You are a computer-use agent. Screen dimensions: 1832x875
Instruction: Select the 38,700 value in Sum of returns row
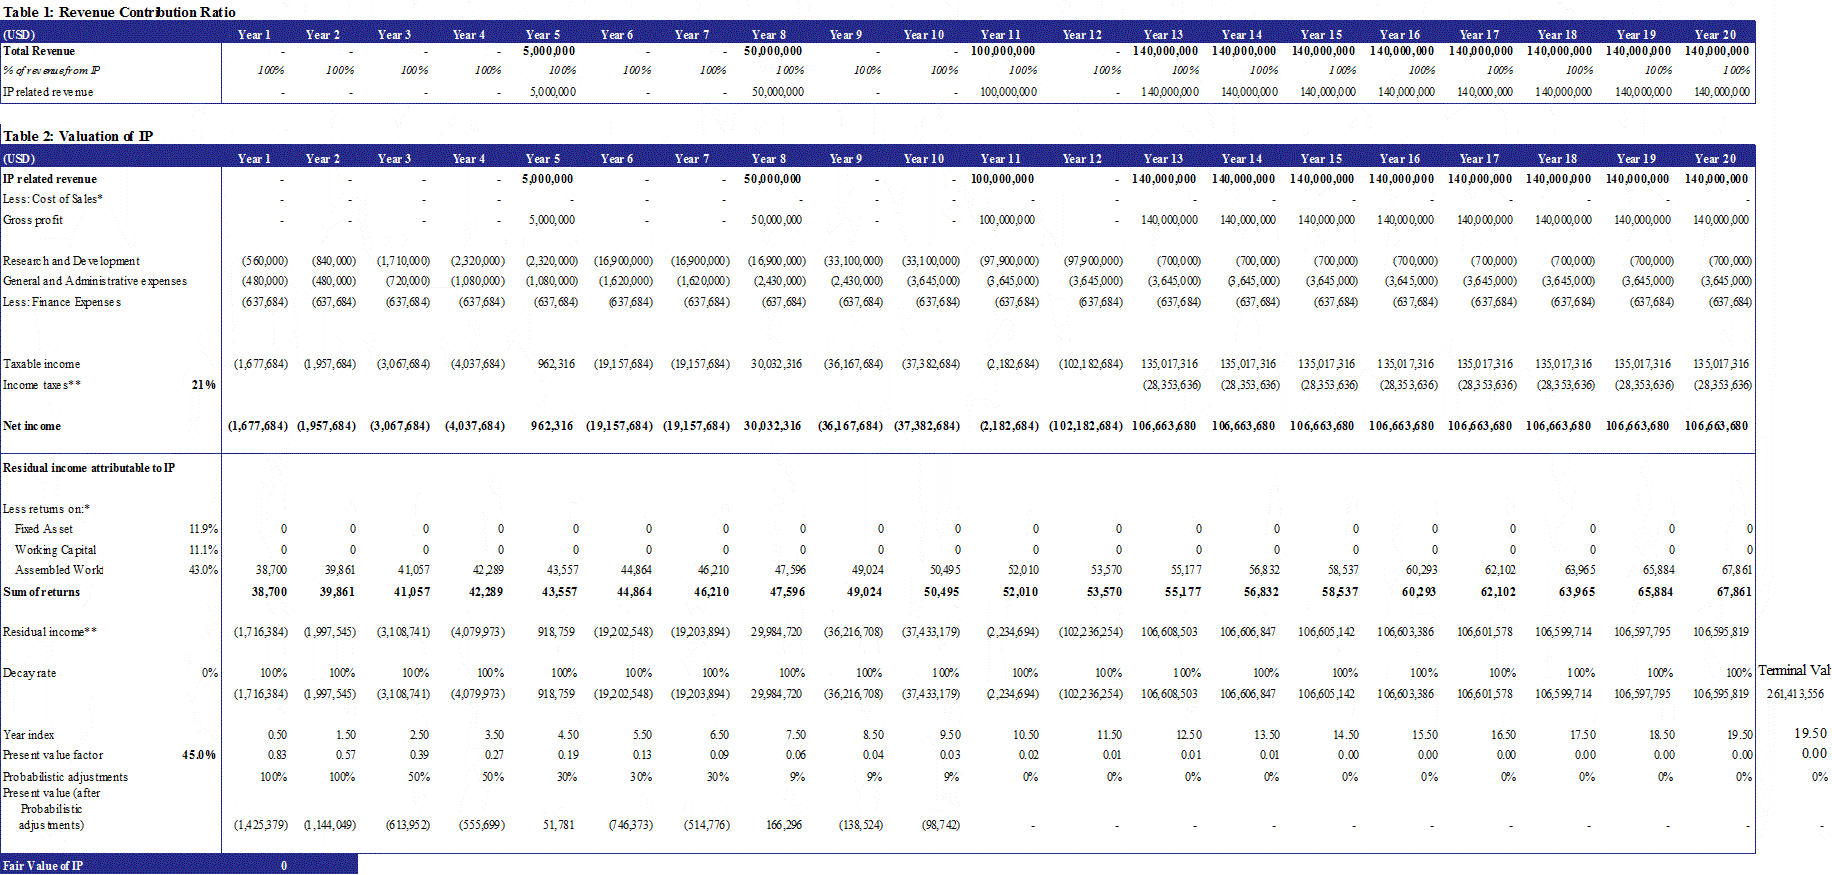point(269,592)
